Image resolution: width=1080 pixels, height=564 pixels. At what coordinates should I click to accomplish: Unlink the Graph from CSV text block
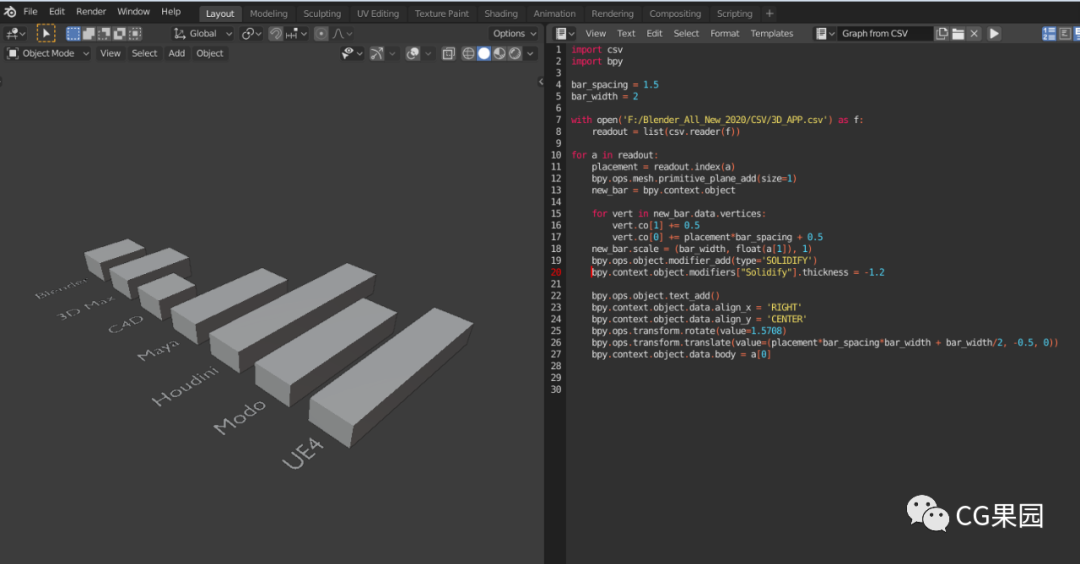point(974,33)
